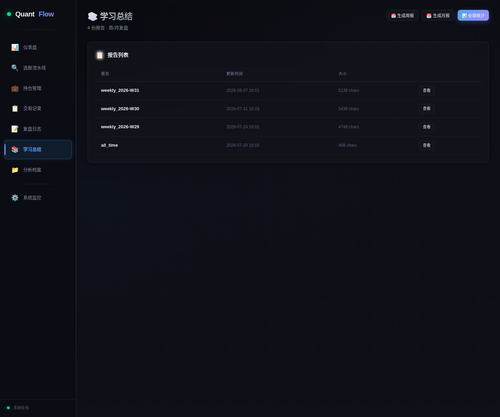Click the weekly_2026-W31 report name

click(120, 90)
